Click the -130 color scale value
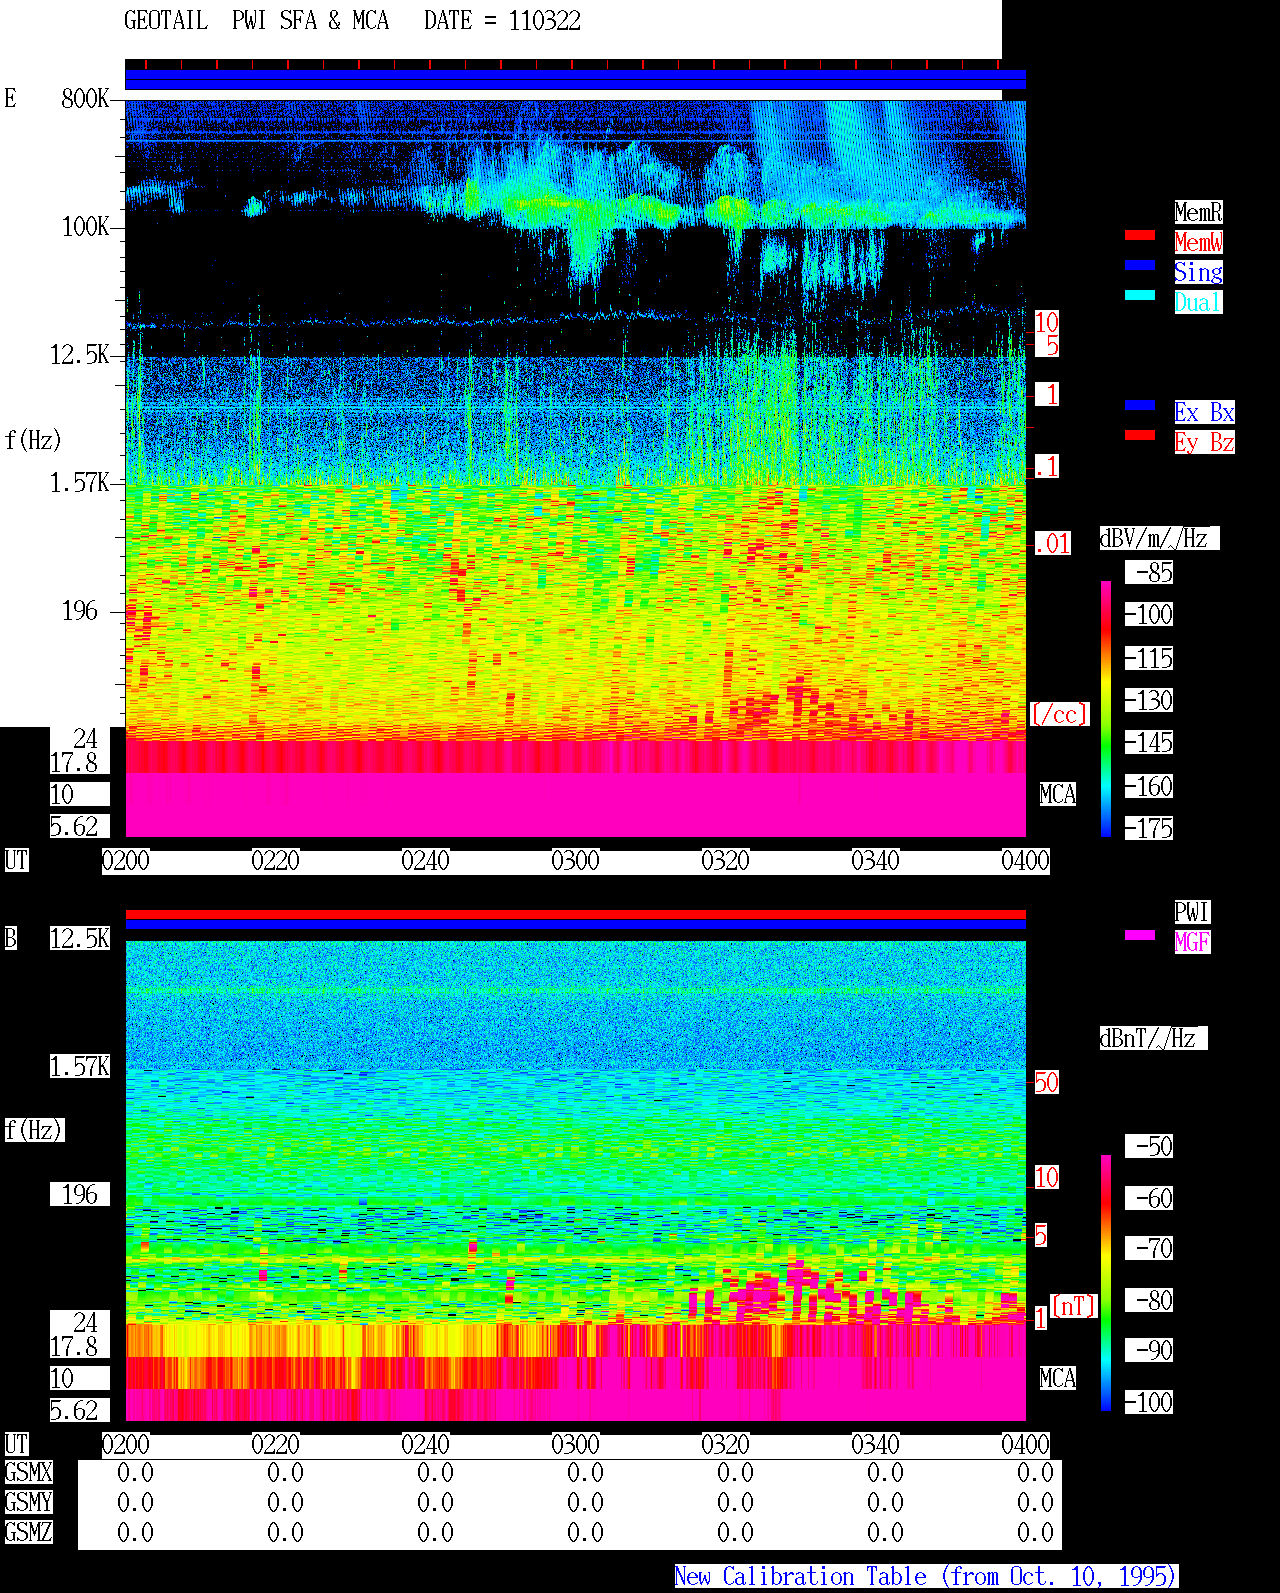The height and width of the screenshot is (1593, 1280). pyautogui.click(x=1149, y=700)
